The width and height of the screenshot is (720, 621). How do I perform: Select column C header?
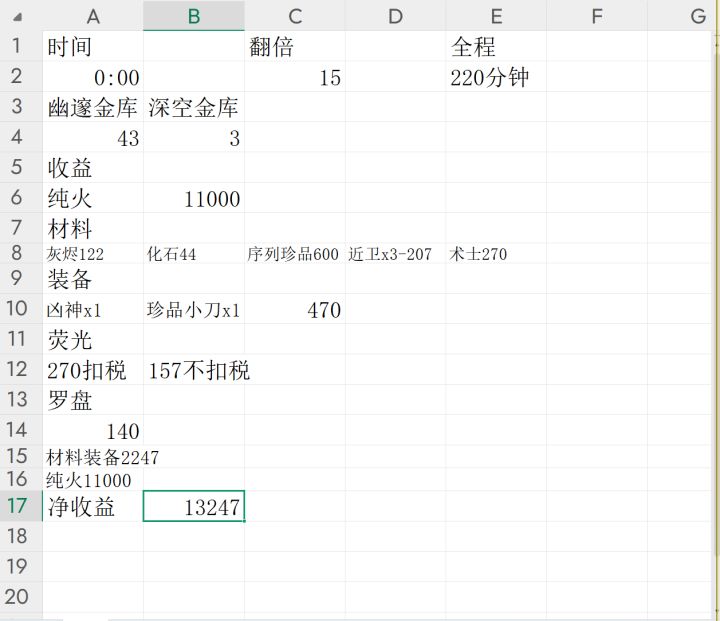[x=295, y=16]
